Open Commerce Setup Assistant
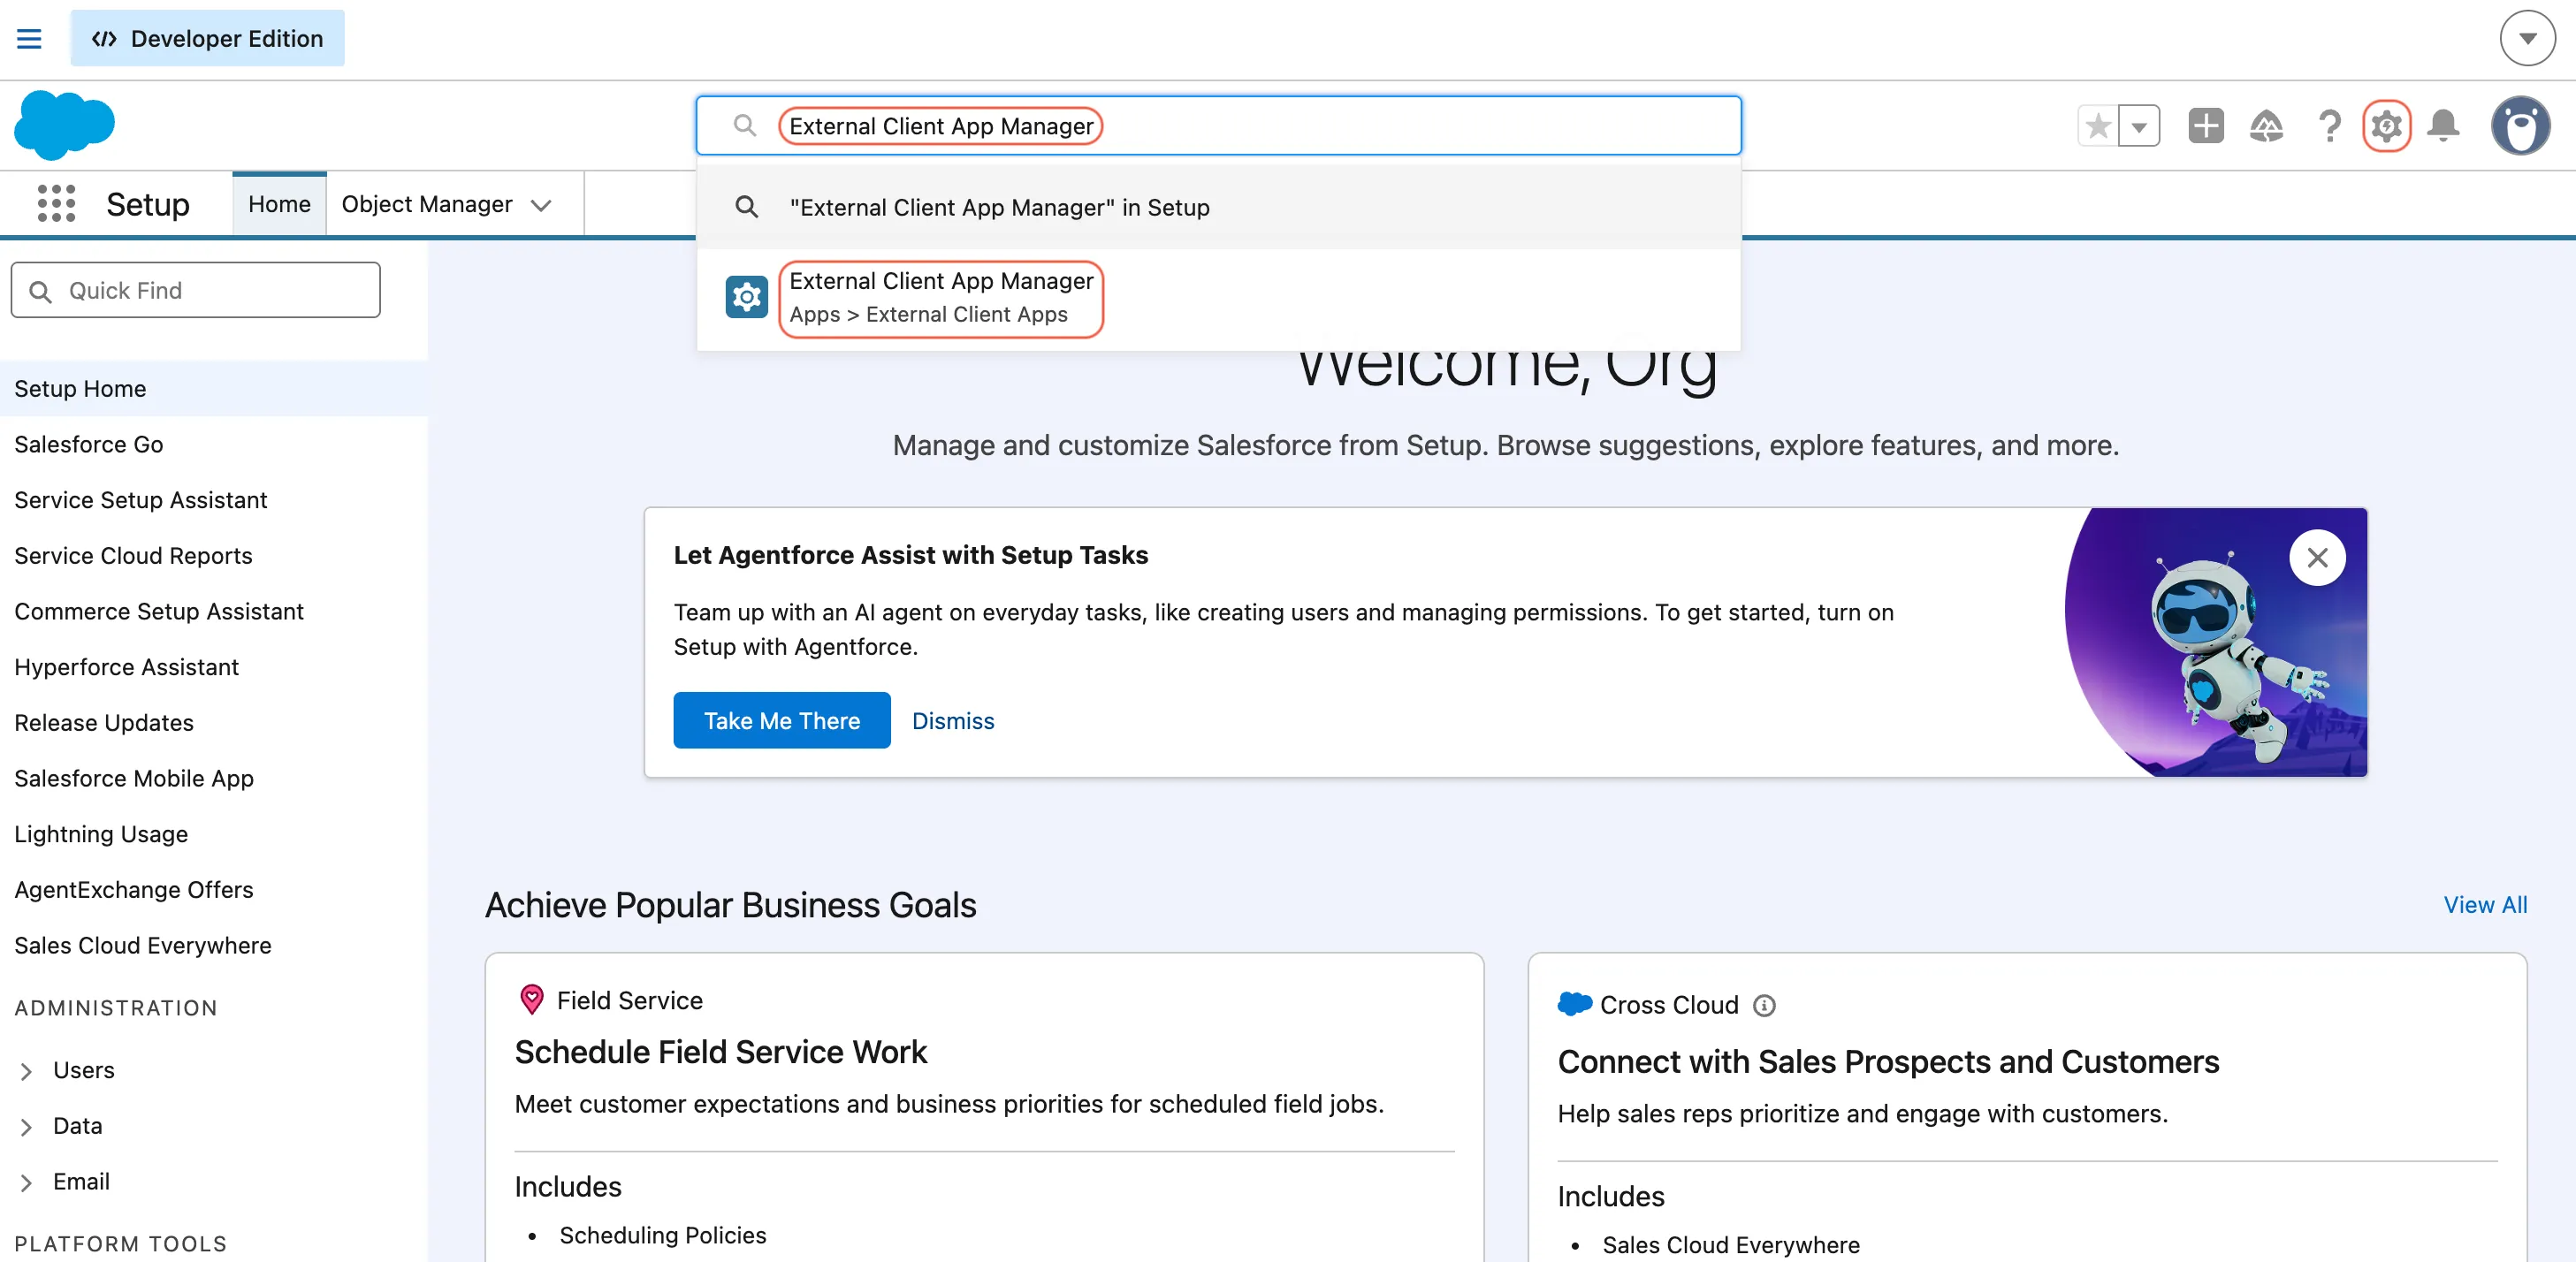This screenshot has width=2576, height=1262. (159, 612)
